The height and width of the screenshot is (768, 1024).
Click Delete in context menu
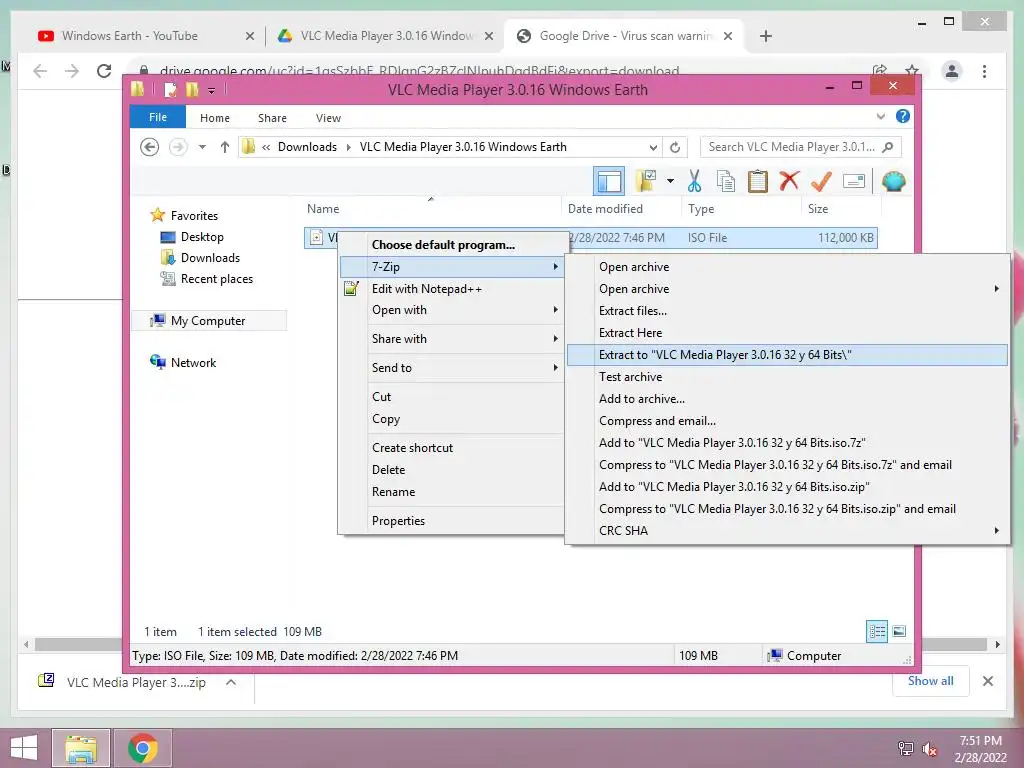click(389, 470)
